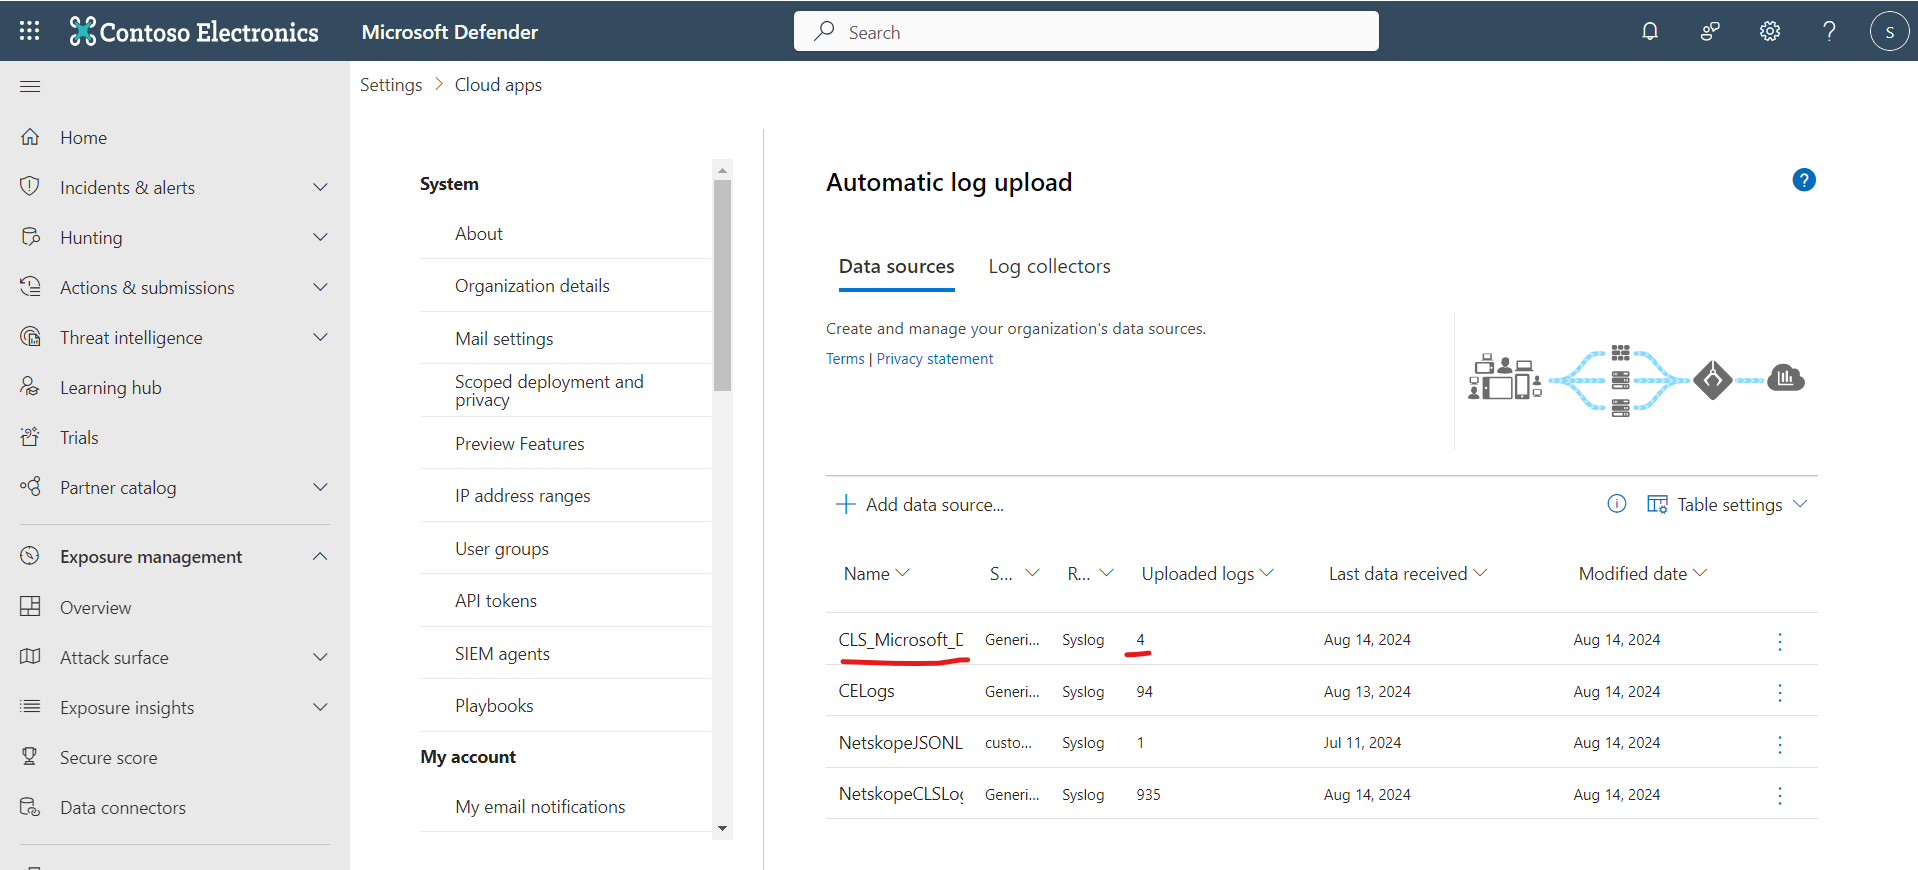Screen dimensions: 1918x870
Task: Open row actions for CLS_Microsoft_D data source
Action: point(1780,641)
